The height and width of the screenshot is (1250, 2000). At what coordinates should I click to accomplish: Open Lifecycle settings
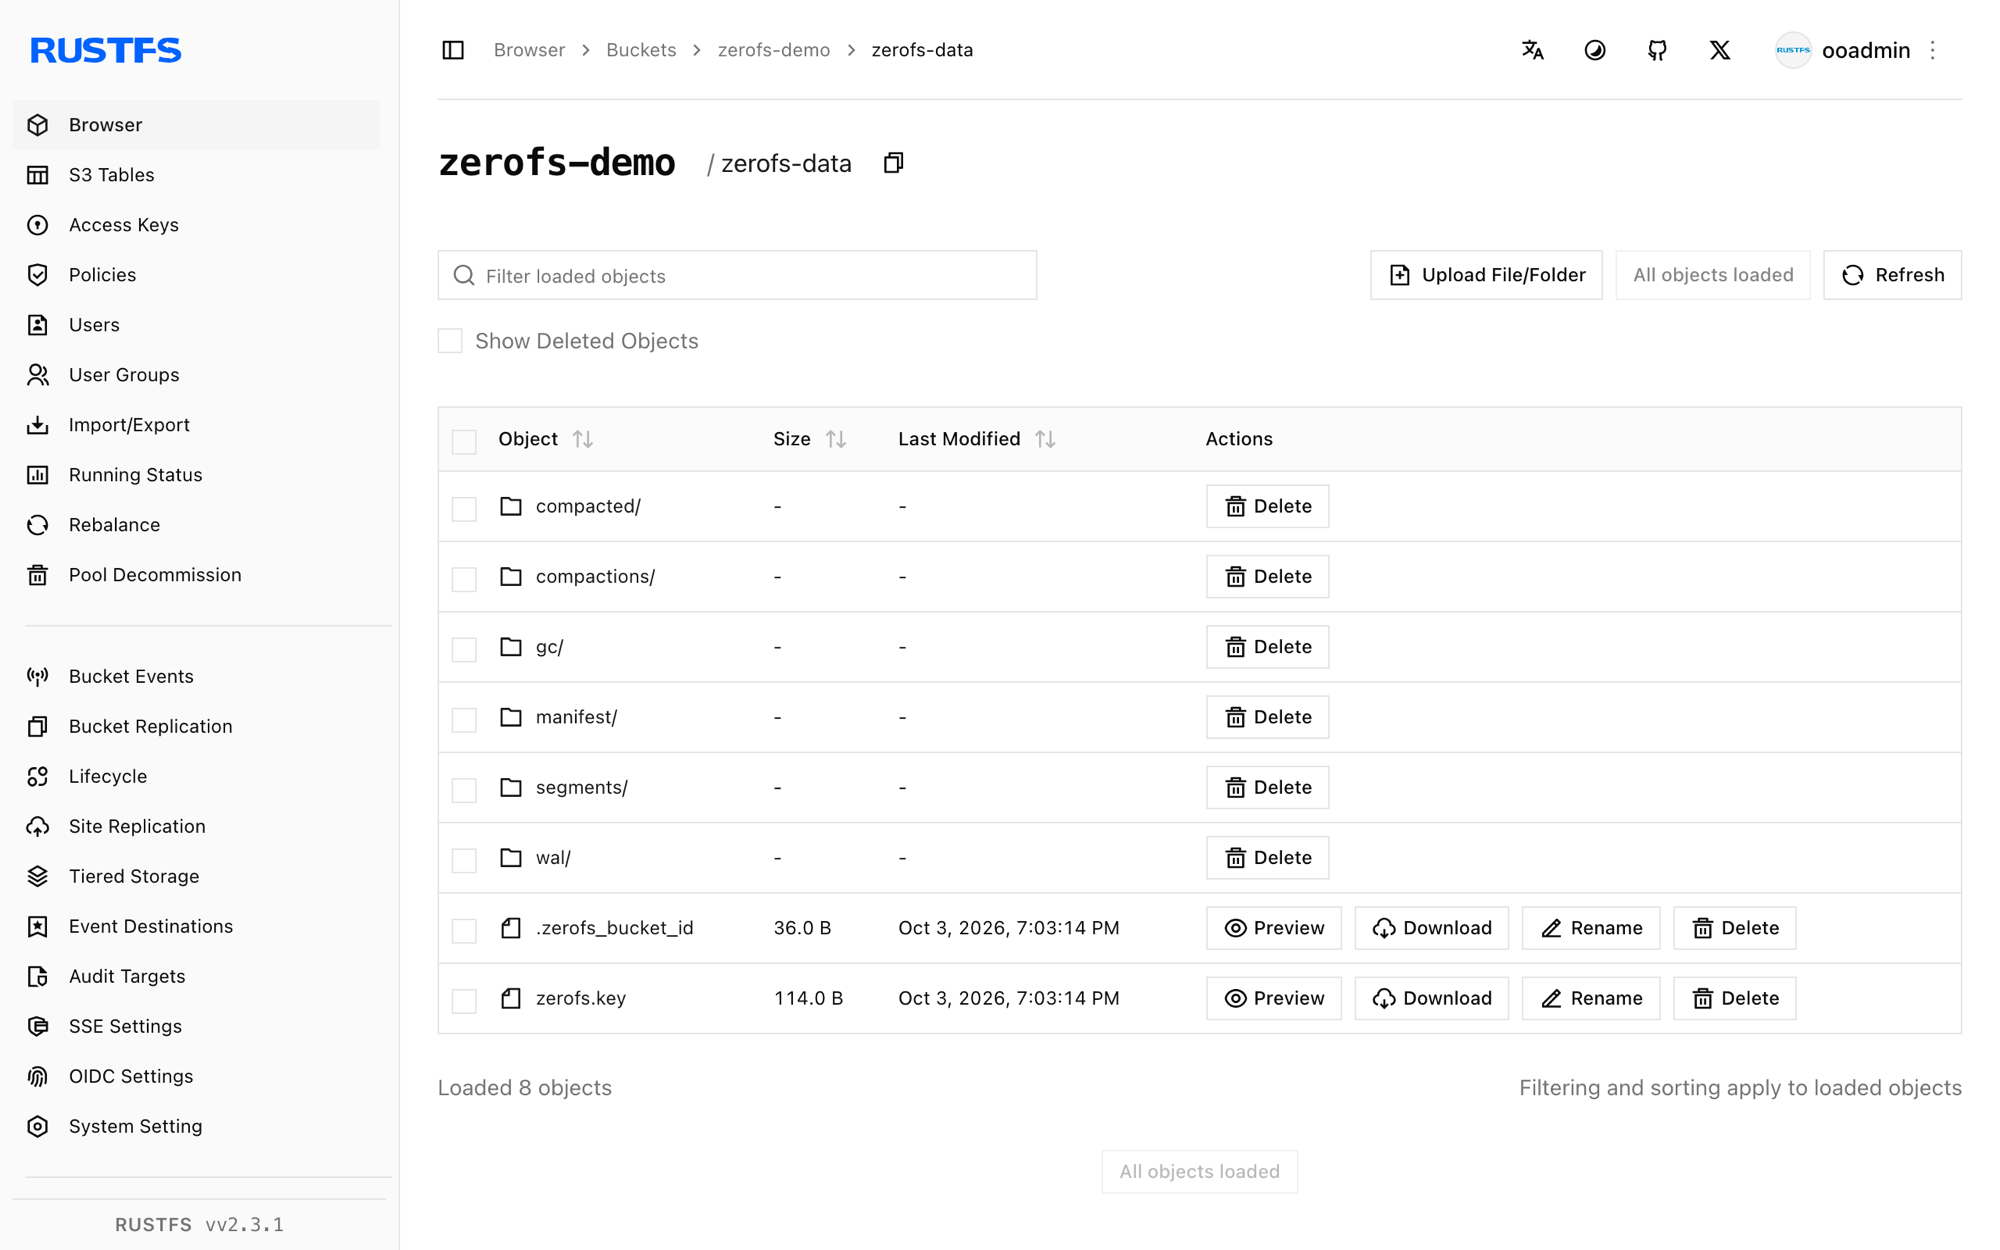(x=196, y=776)
